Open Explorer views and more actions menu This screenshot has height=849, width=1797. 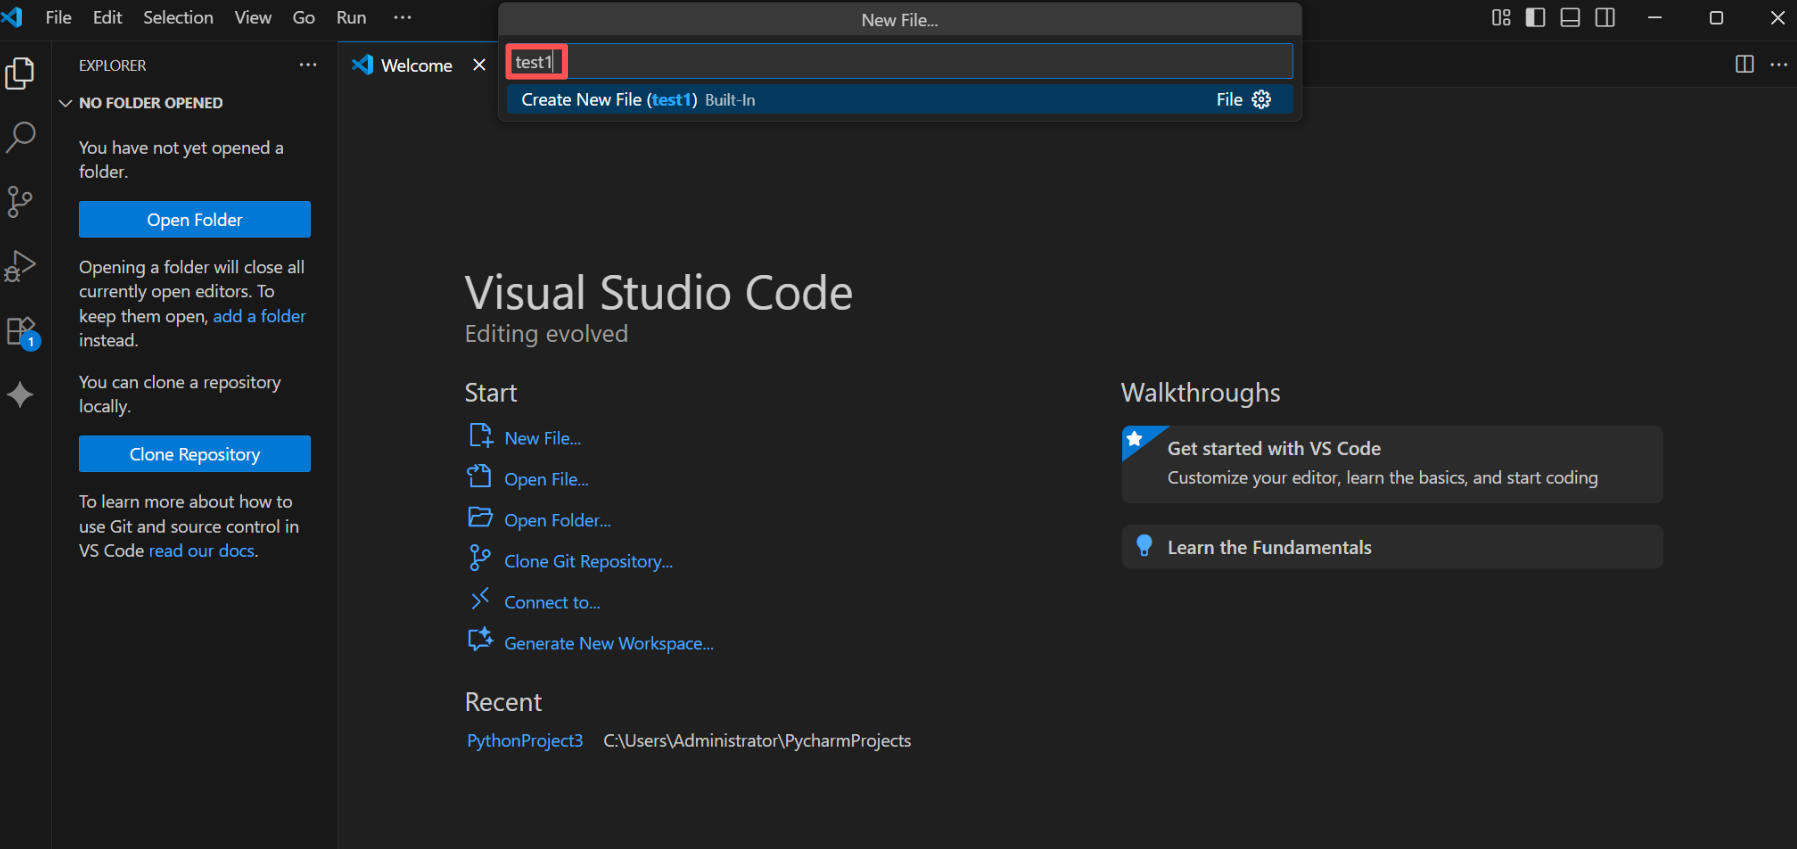pyautogui.click(x=308, y=65)
